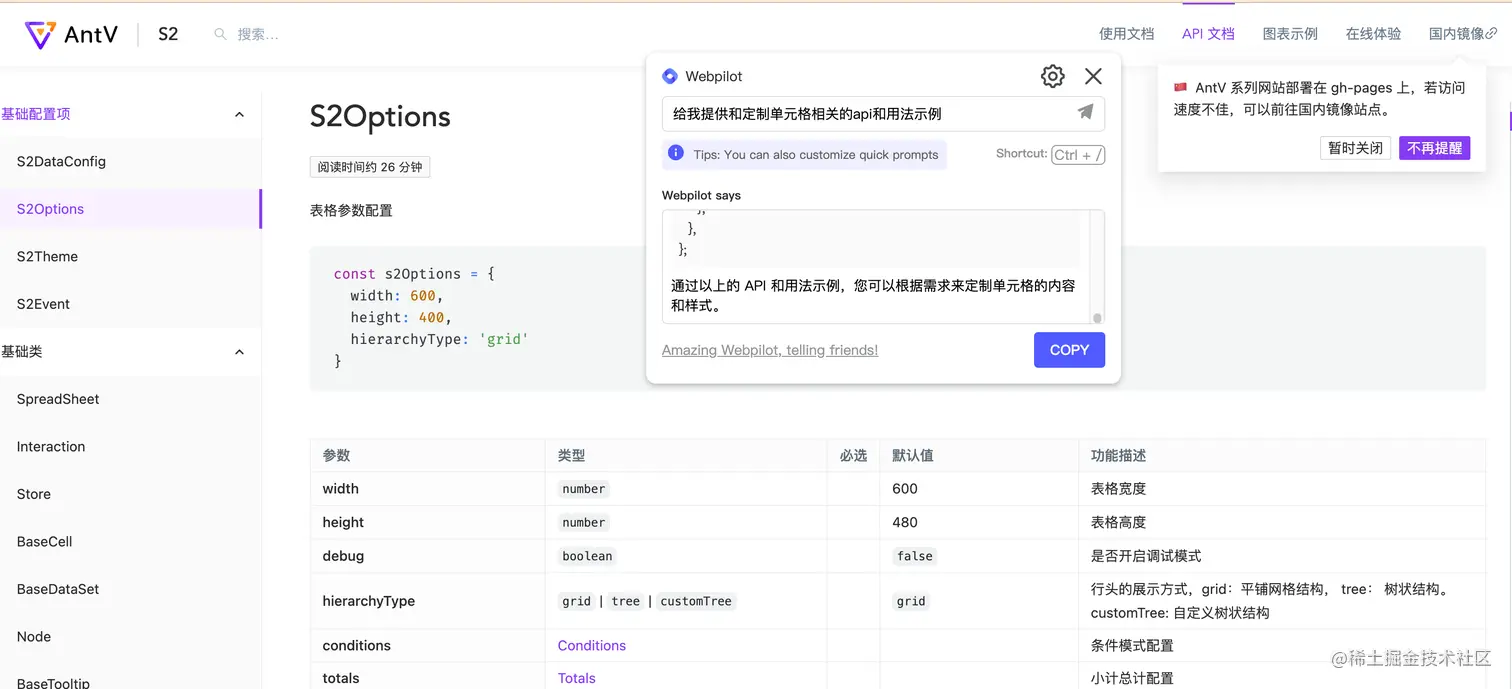Viewport: 1512px width, 689px height.
Task: Click the height parameter cell
Action: (427, 522)
